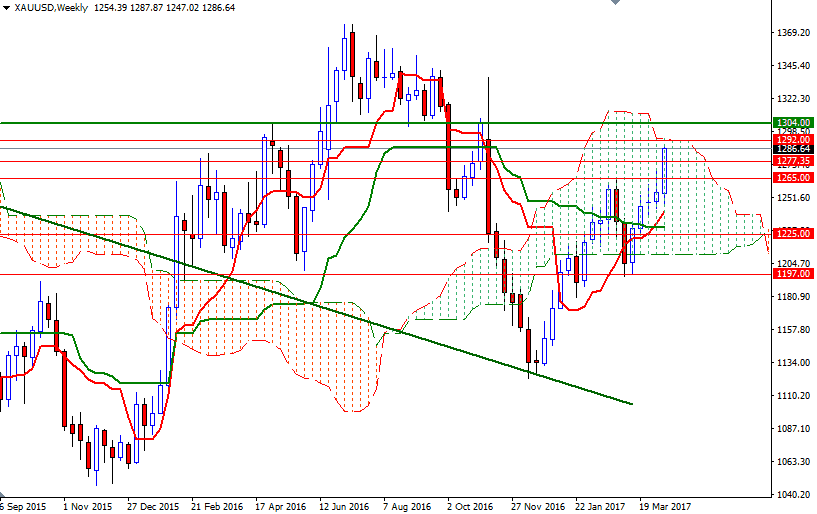The image size is (817, 514).
Task: Click the 1110.20 value on price axis
Action: [794, 396]
